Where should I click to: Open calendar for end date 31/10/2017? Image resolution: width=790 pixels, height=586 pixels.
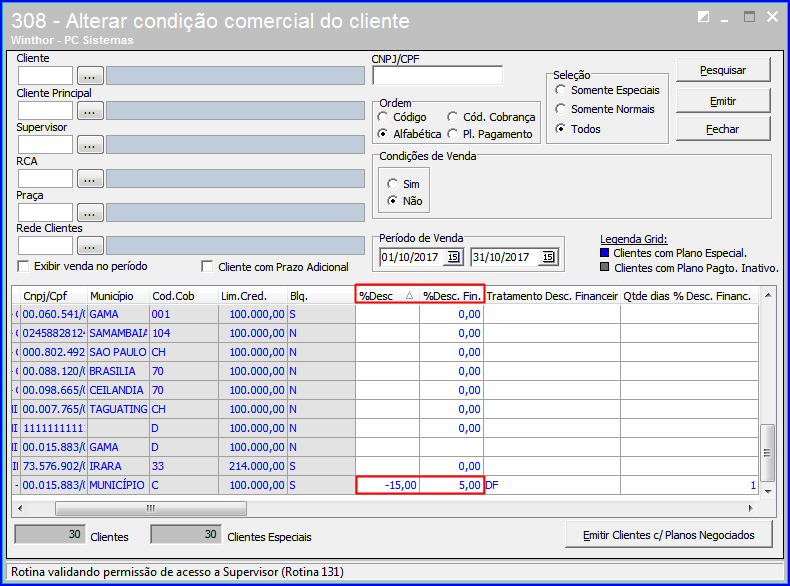(548, 257)
